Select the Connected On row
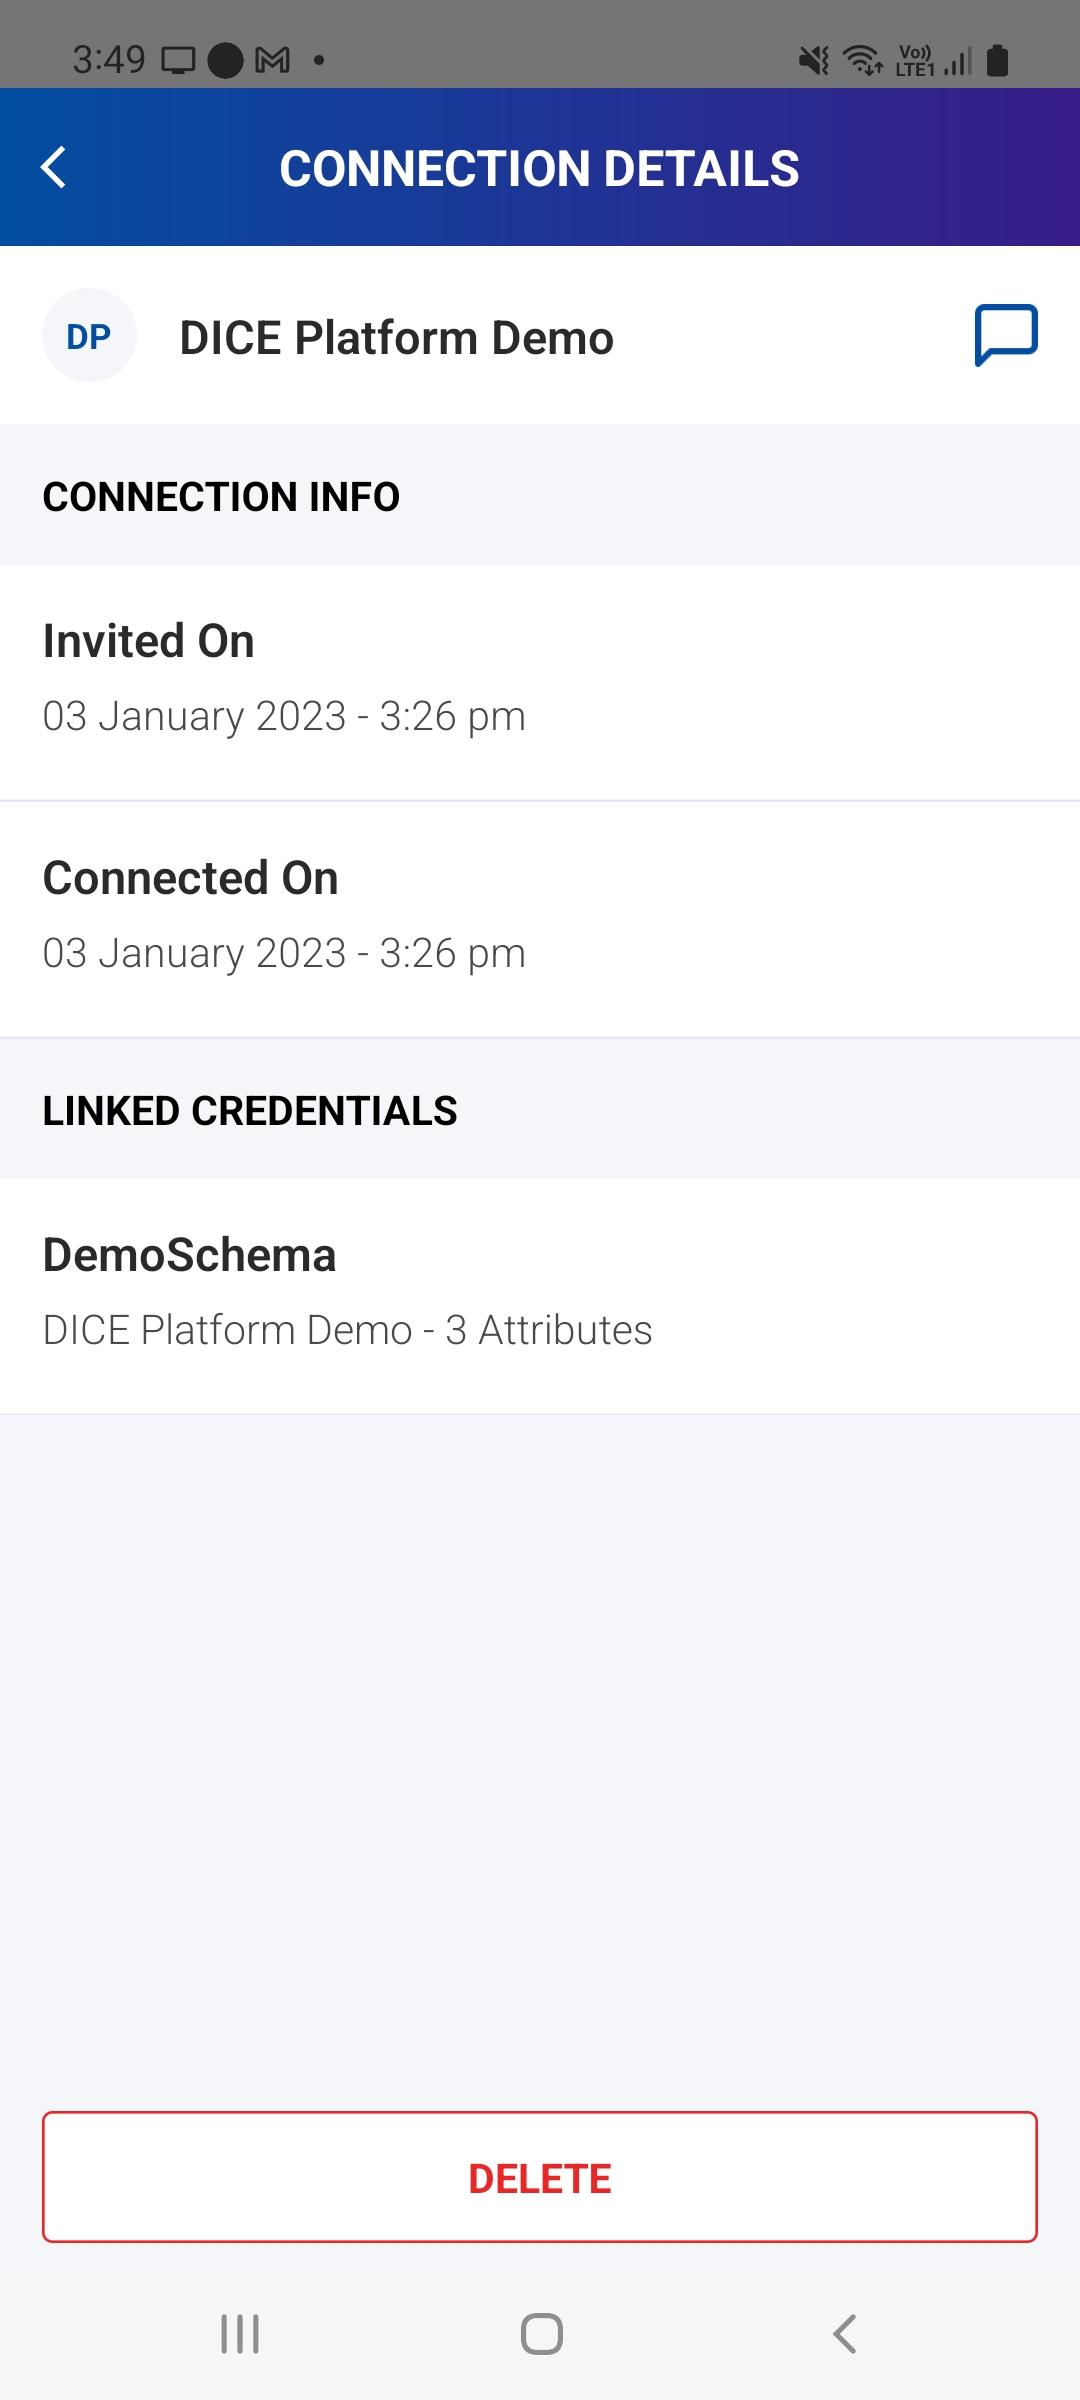Screen dimensions: 1080x2400 [x=540, y=919]
